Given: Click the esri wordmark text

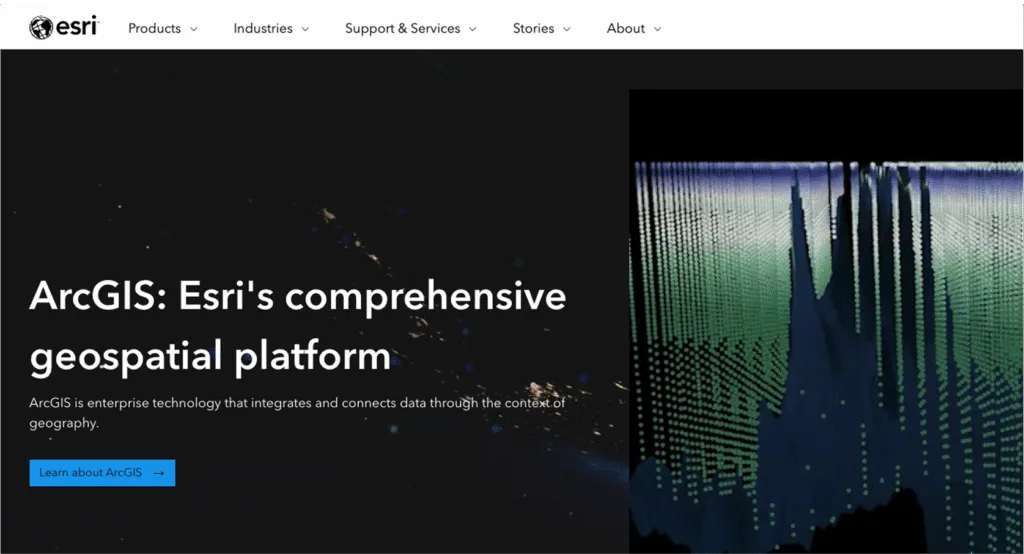Looking at the screenshot, I should [x=77, y=27].
